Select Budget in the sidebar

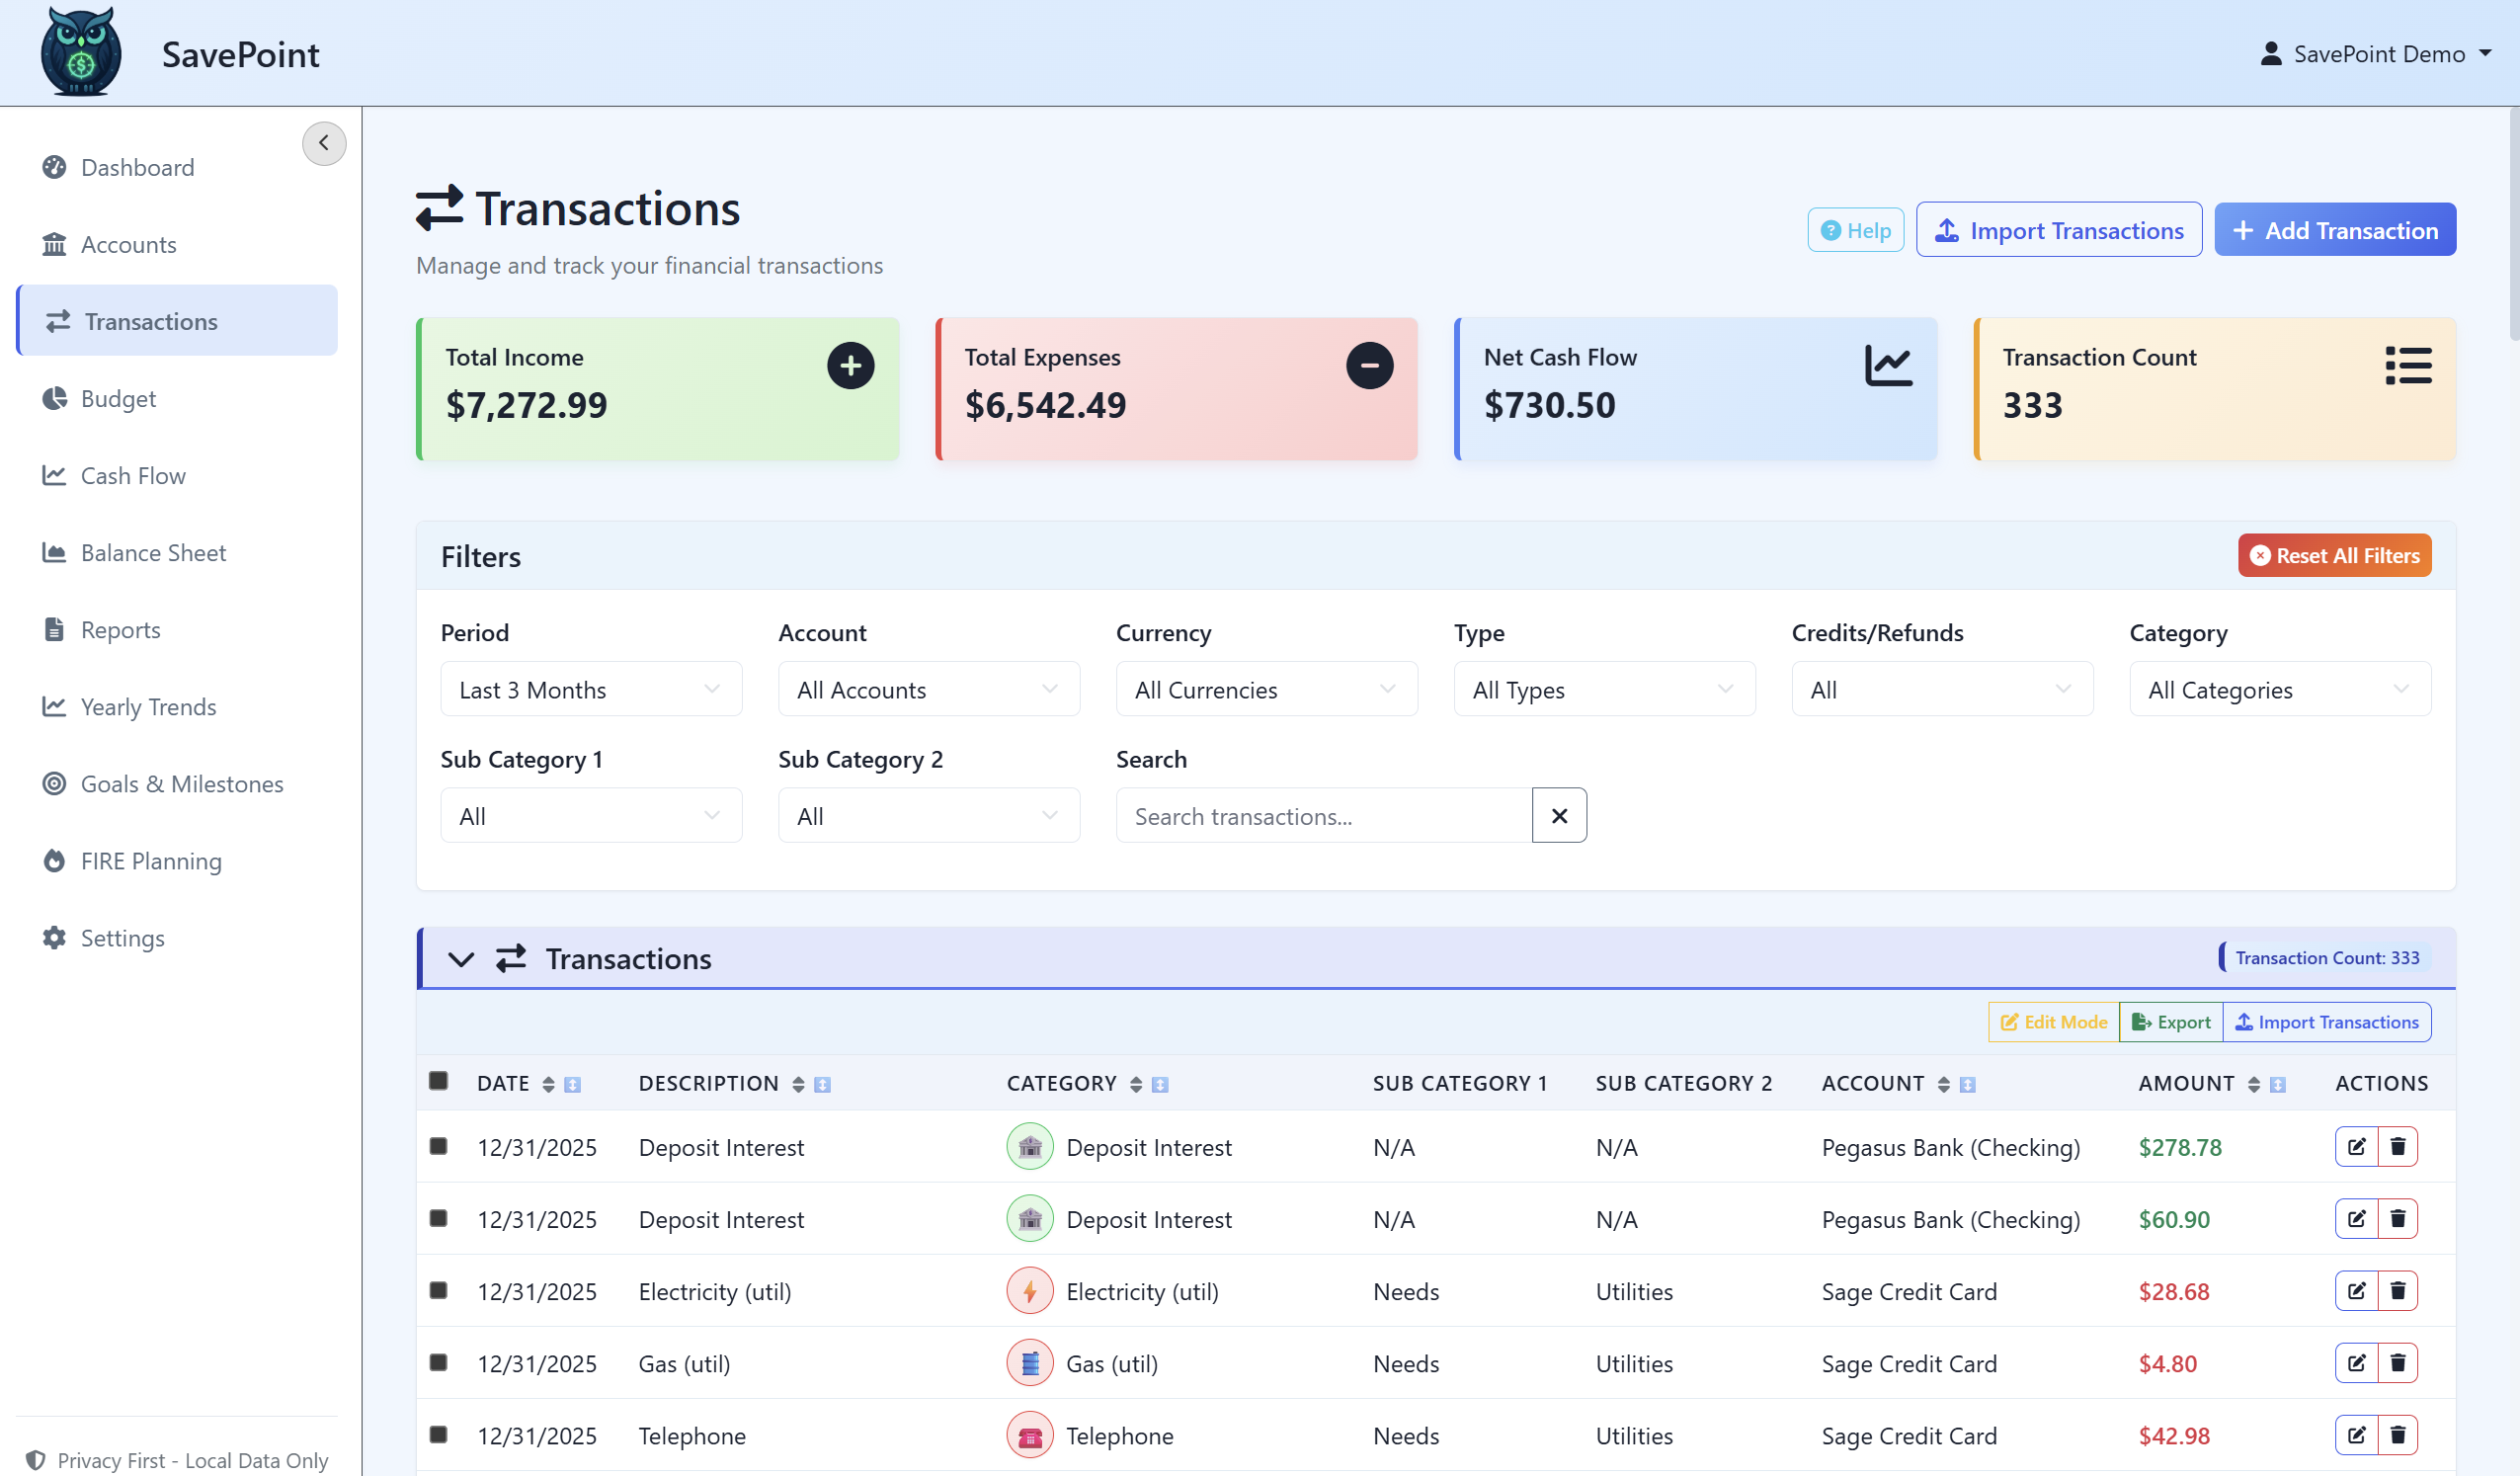point(118,398)
